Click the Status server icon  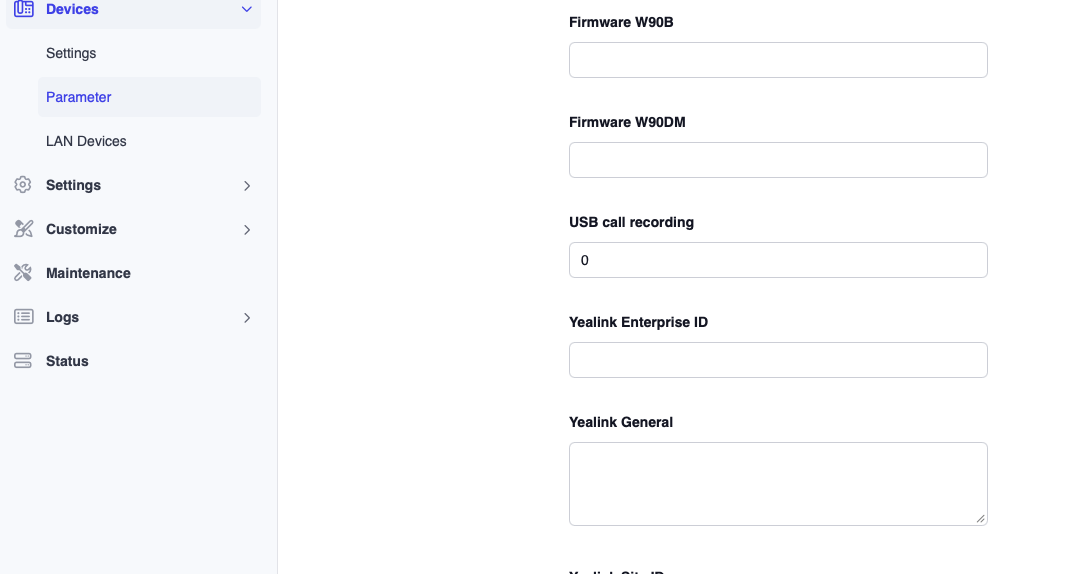coord(23,361)
